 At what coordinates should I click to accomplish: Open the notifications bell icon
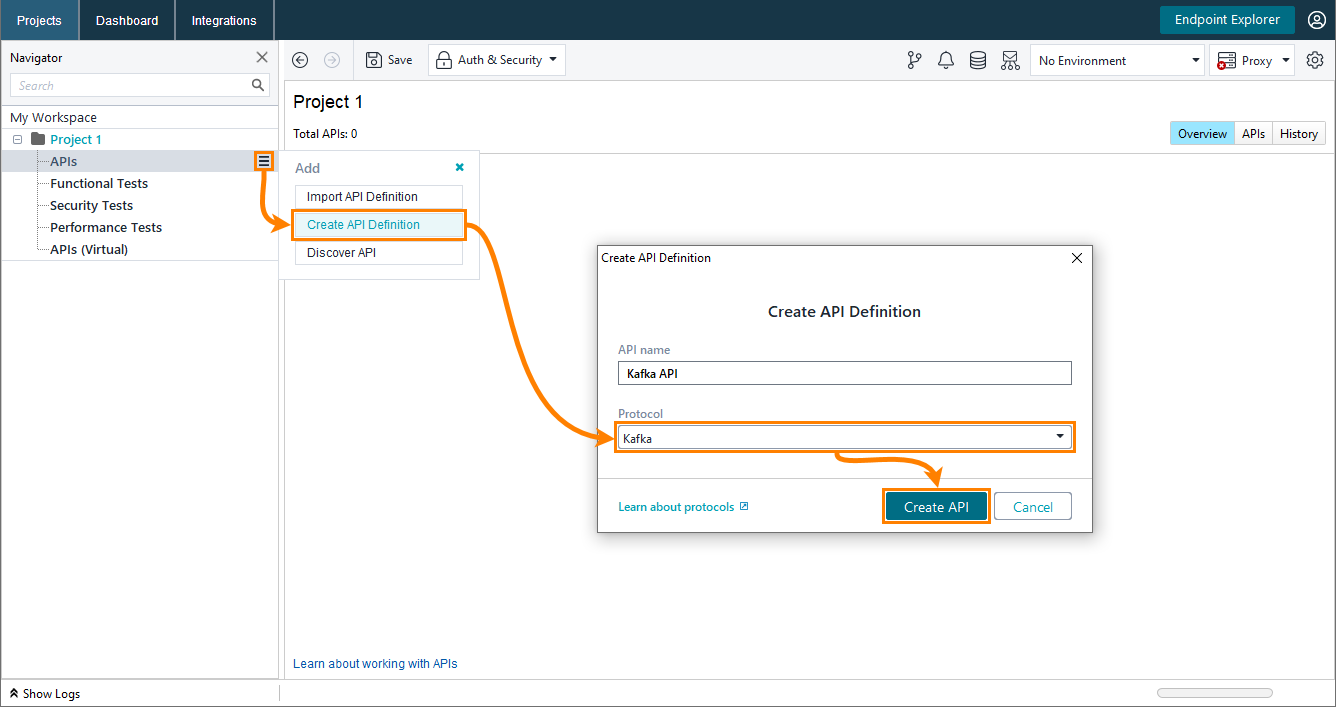945,60
